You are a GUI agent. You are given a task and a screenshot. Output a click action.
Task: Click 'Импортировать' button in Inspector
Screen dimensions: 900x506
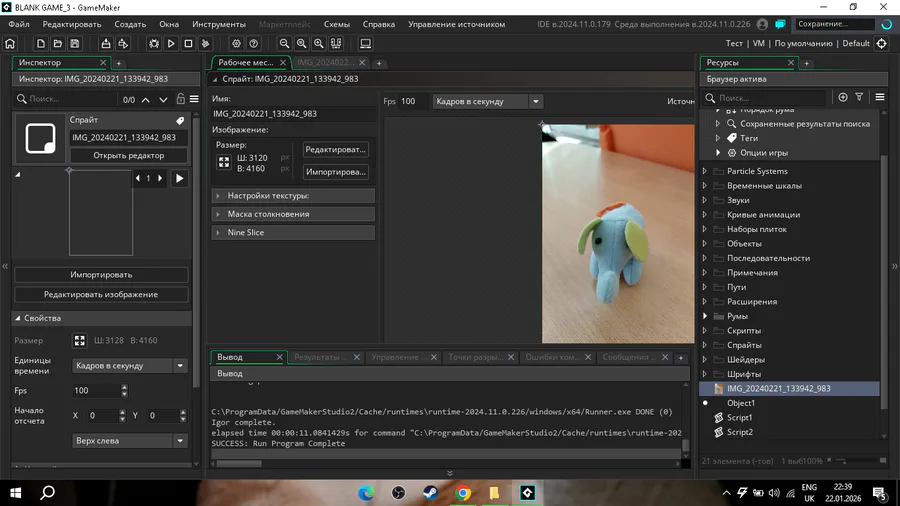[x=101, y=275]
